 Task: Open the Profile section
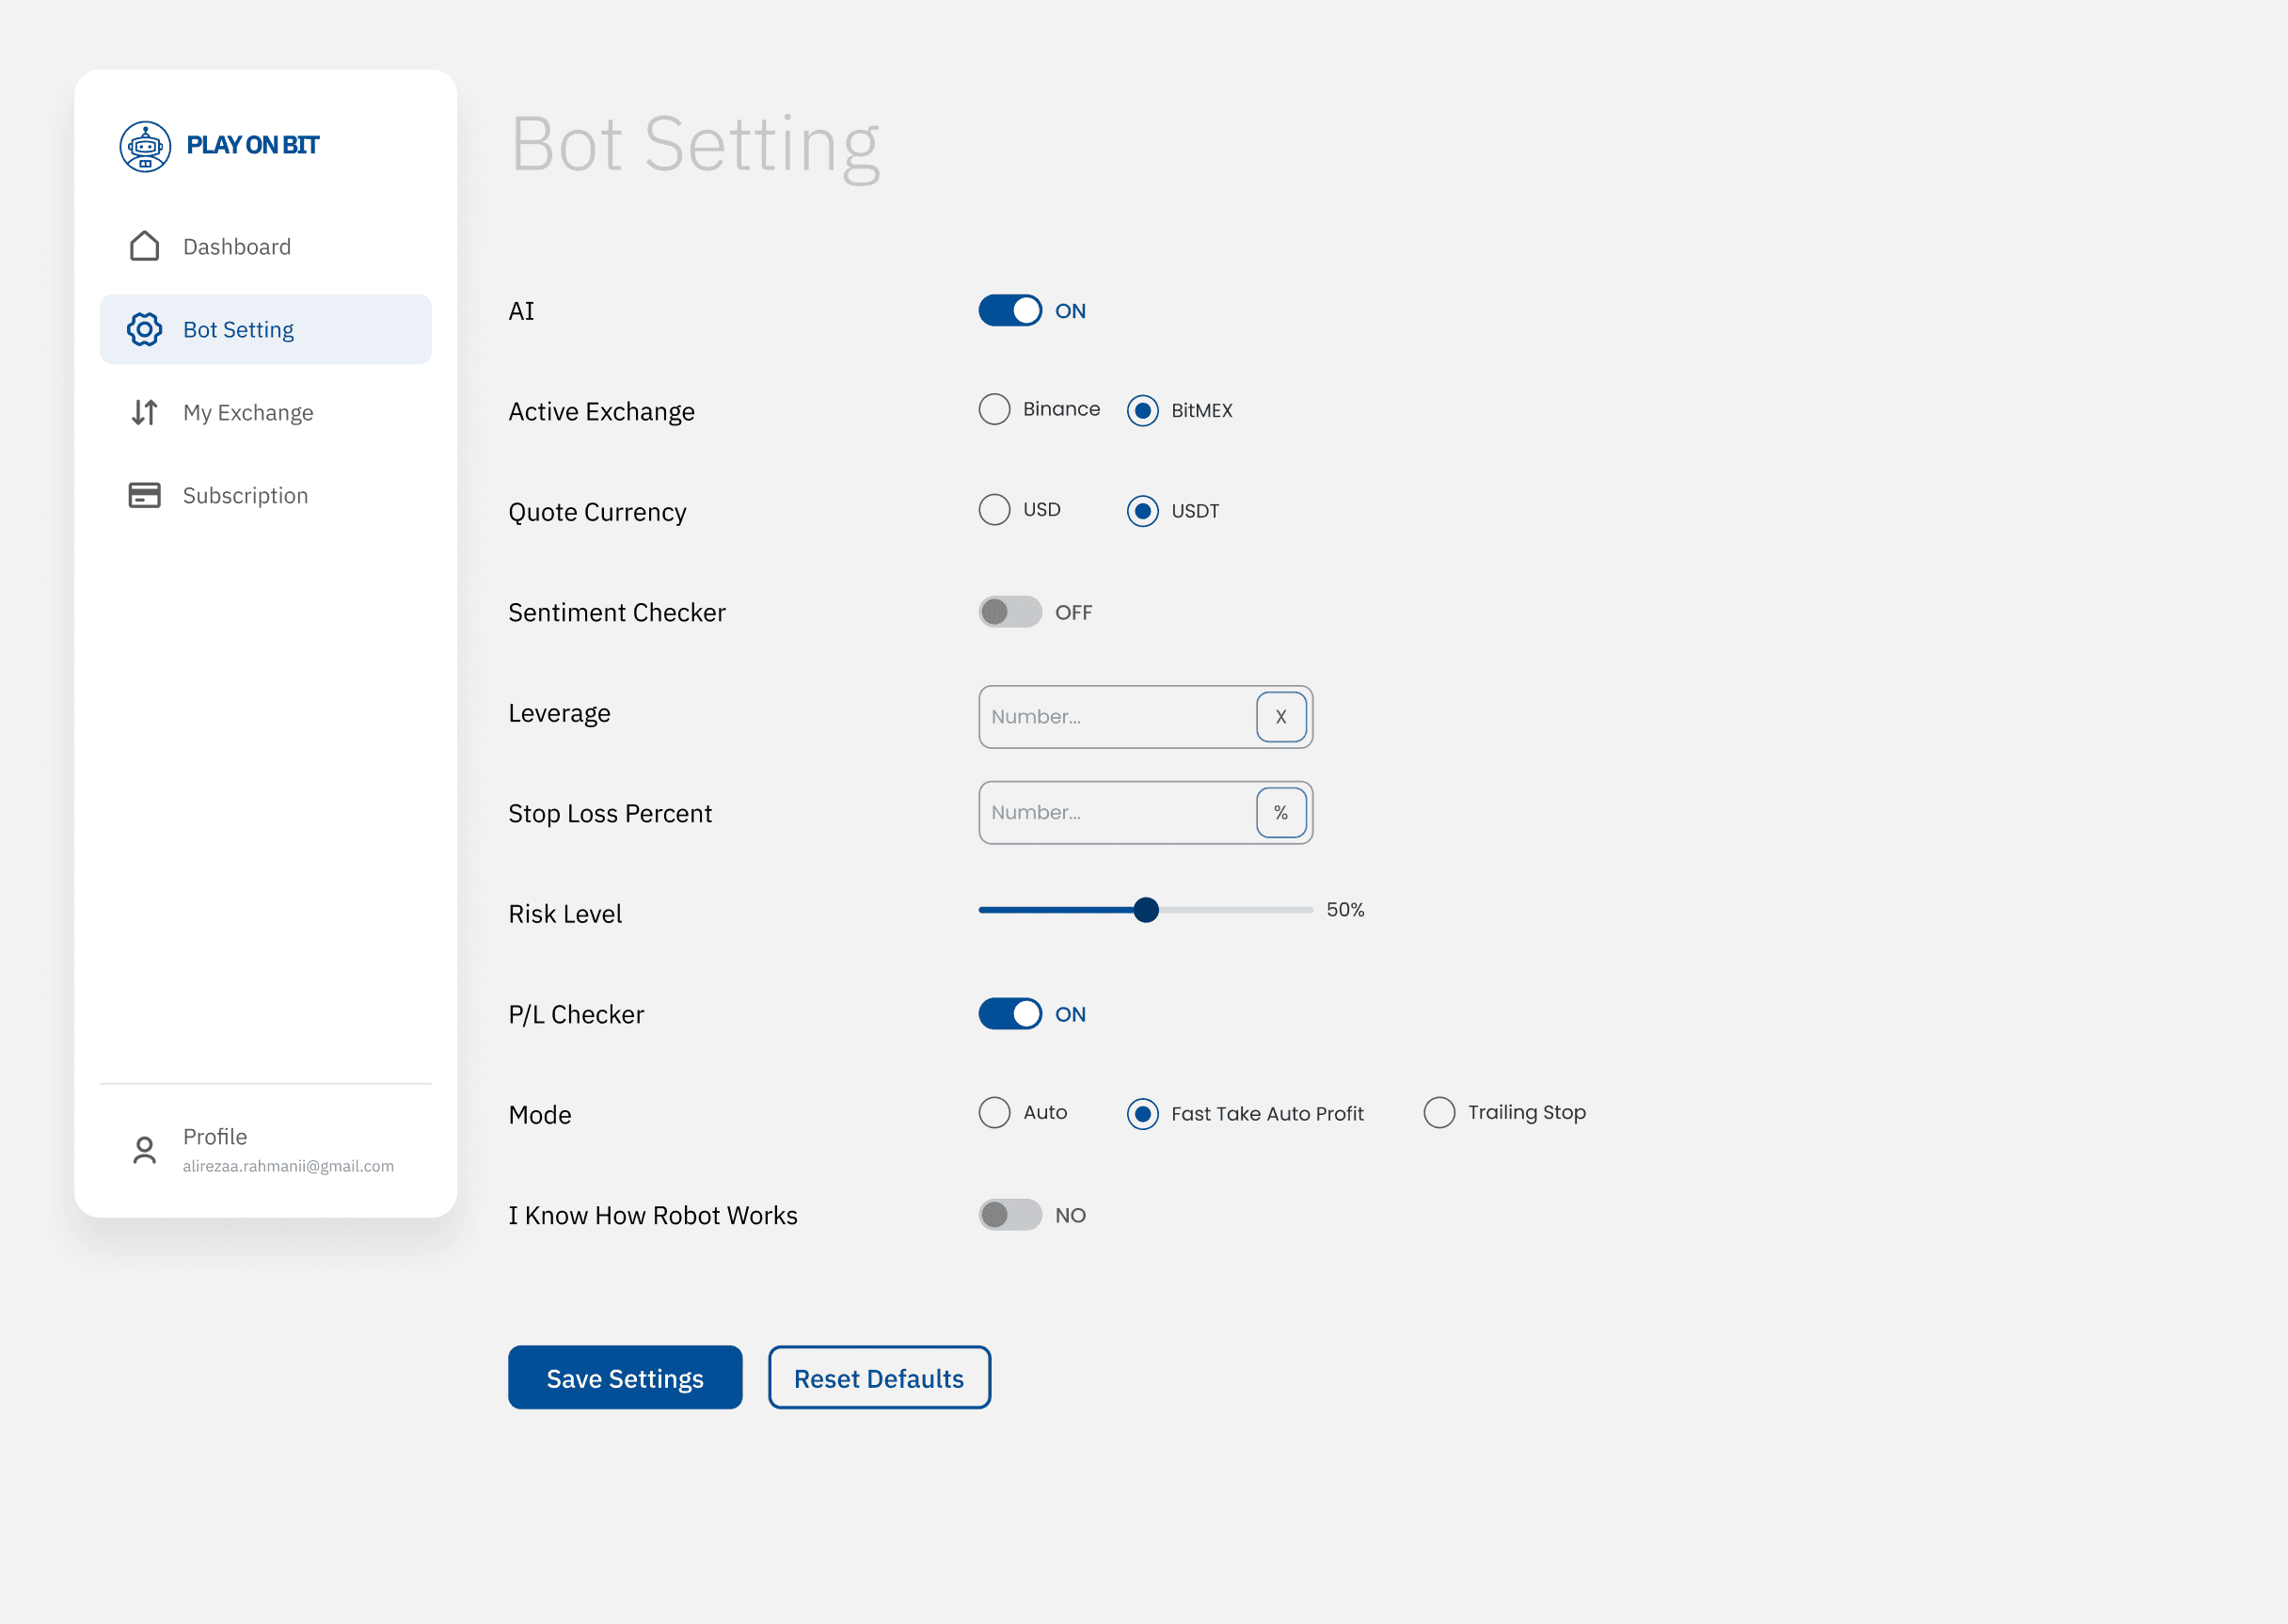click(x=266, y=1150)
